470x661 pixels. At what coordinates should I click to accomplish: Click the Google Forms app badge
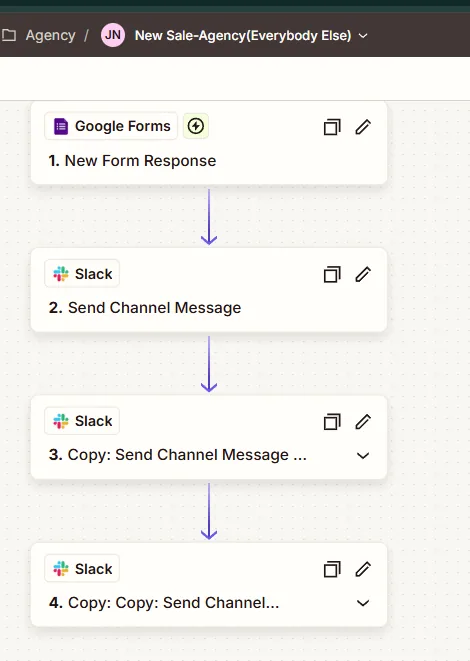click(x=111, y=126)
